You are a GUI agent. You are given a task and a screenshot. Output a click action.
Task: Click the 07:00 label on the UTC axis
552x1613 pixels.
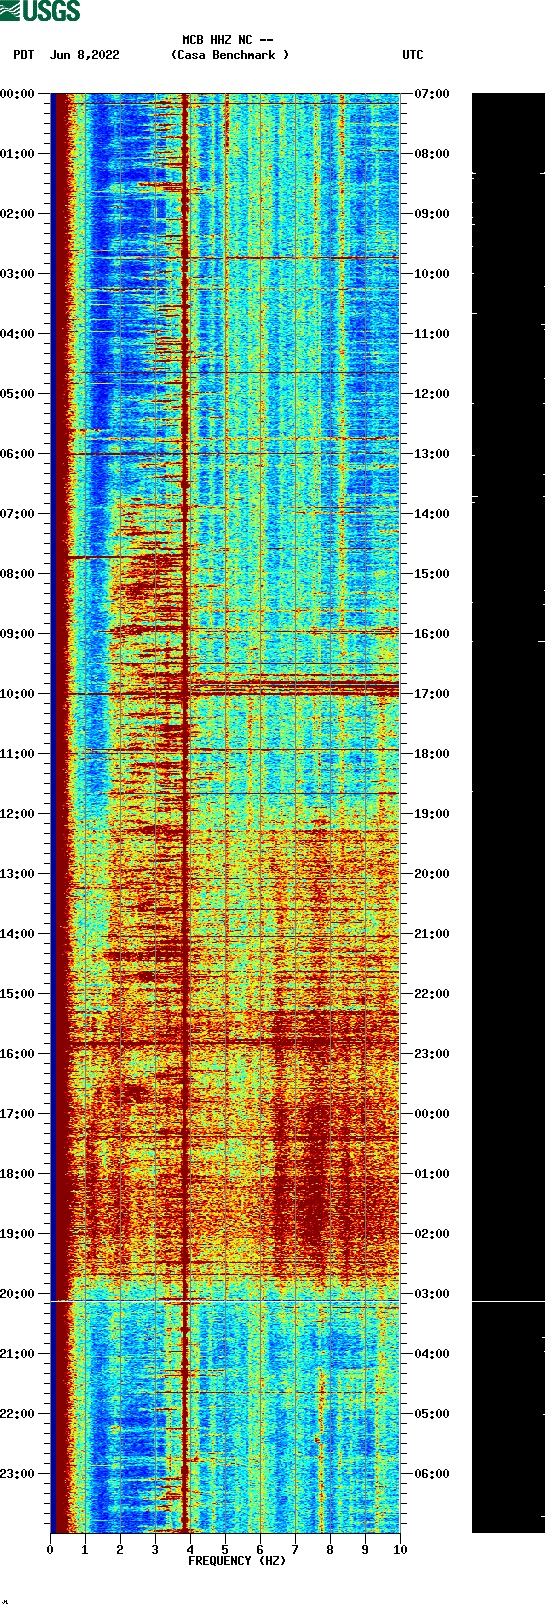(432, 94)
